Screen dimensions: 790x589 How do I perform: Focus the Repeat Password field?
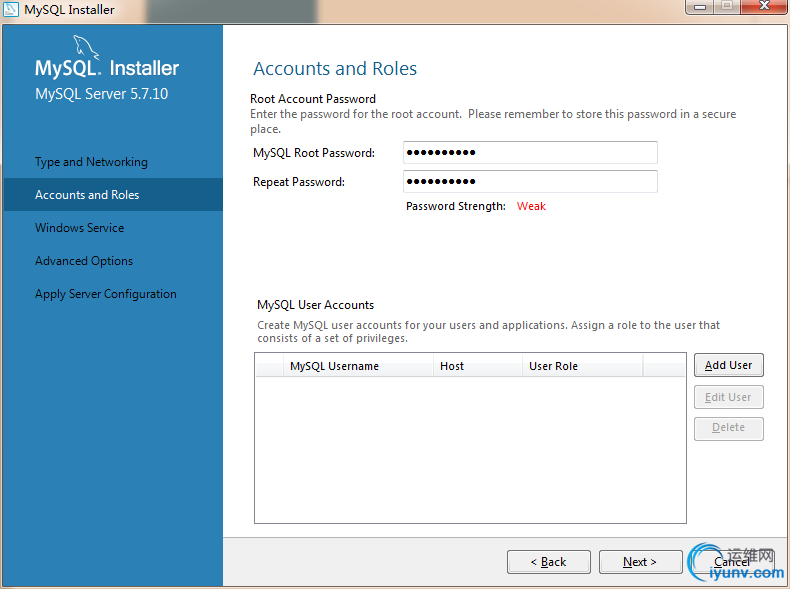tap(530, 181)
